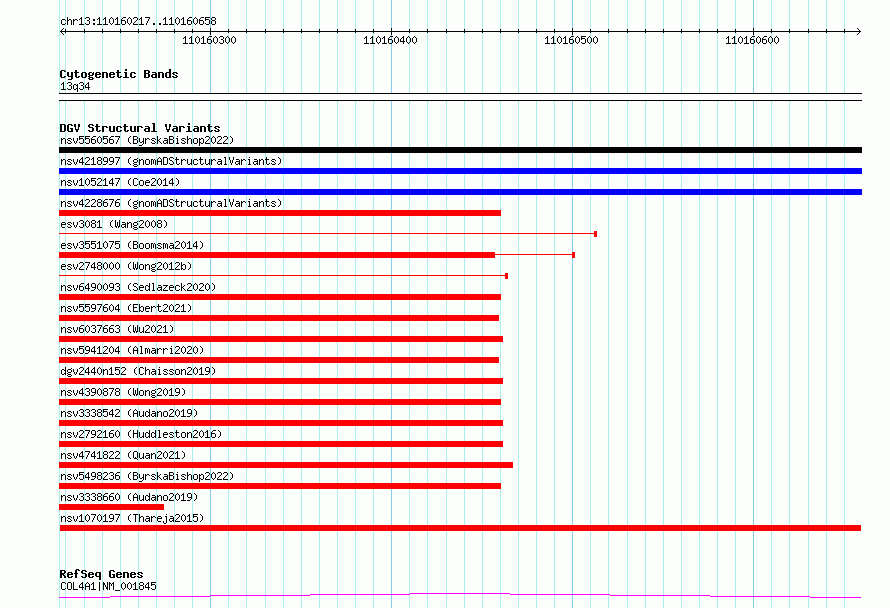Click variant label nsv4390878 (Wong2019)
The height and width of the screenshot is (608, 890).
[x=123, y=392]
